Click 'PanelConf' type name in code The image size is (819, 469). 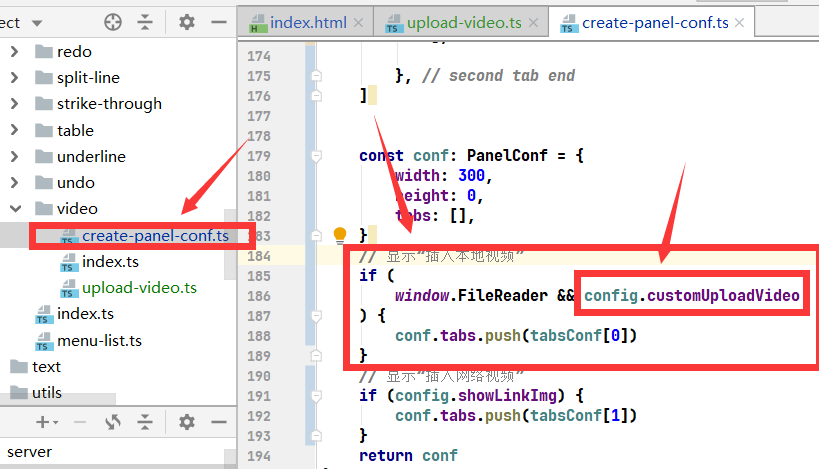coord(507,156)
